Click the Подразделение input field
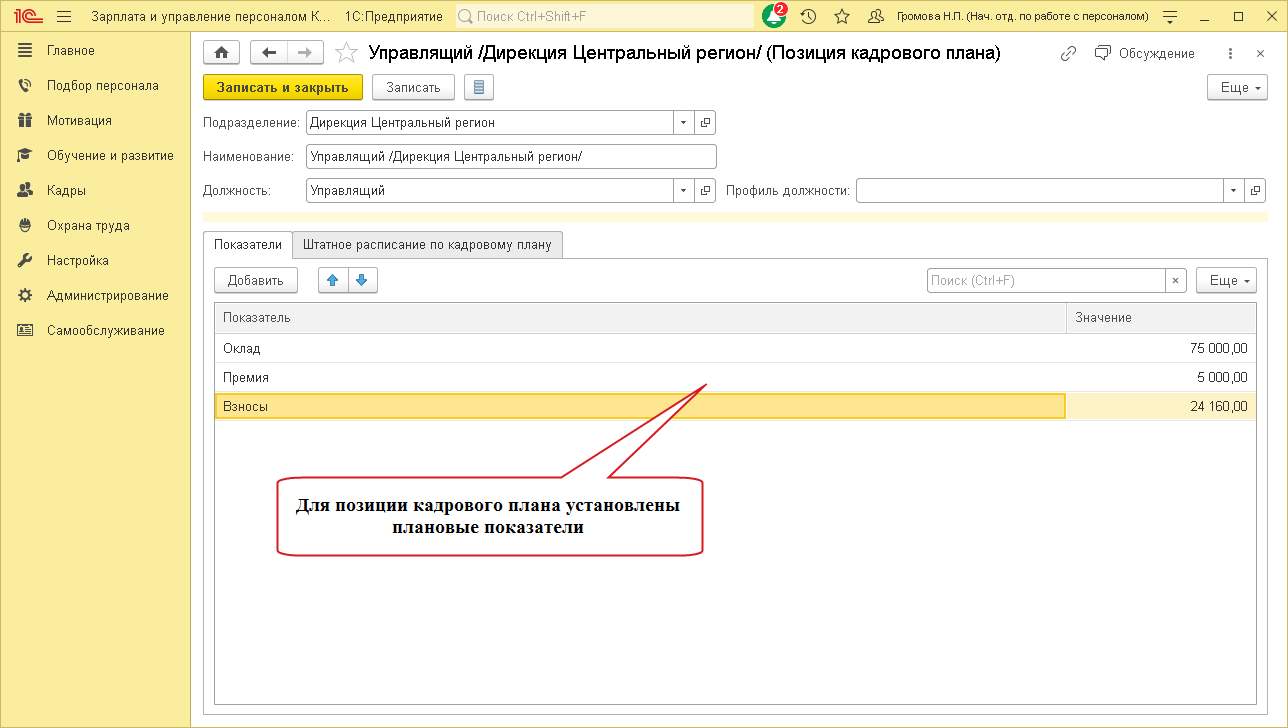This screenshot has width=1288, height=728. (x=490, y=123)
